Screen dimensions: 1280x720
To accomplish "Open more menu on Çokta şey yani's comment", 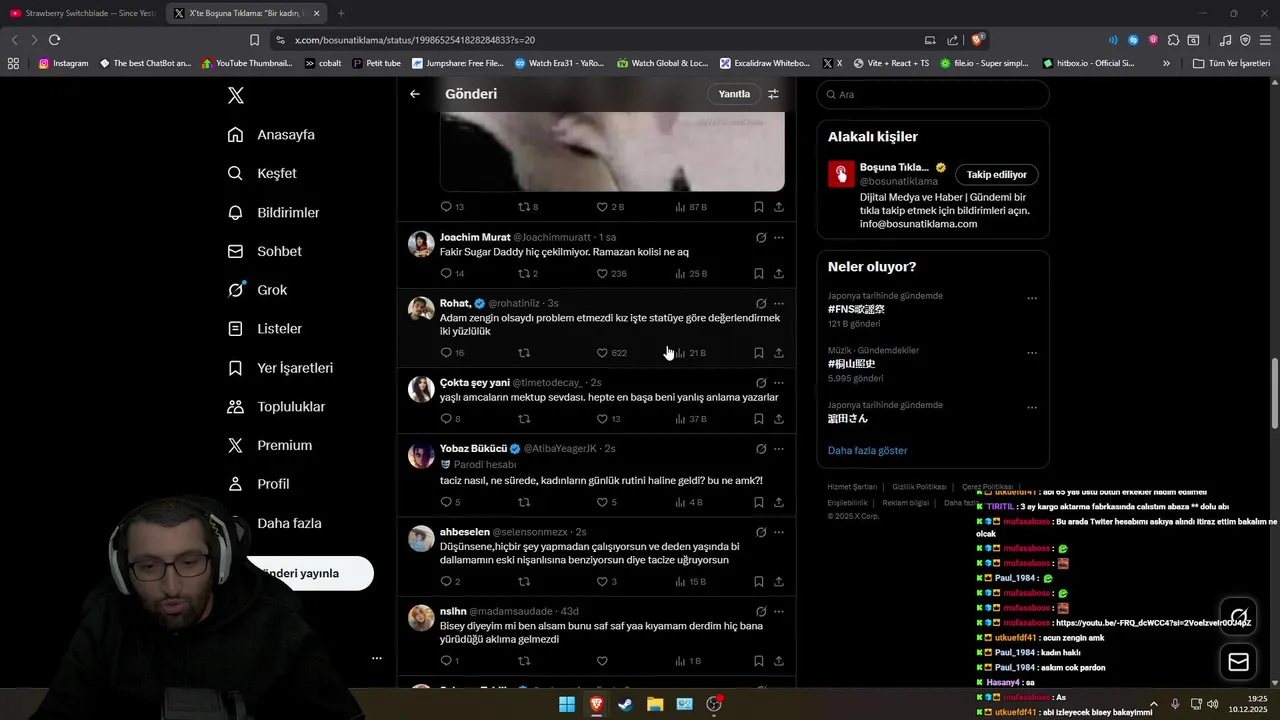I will point(779,382).
